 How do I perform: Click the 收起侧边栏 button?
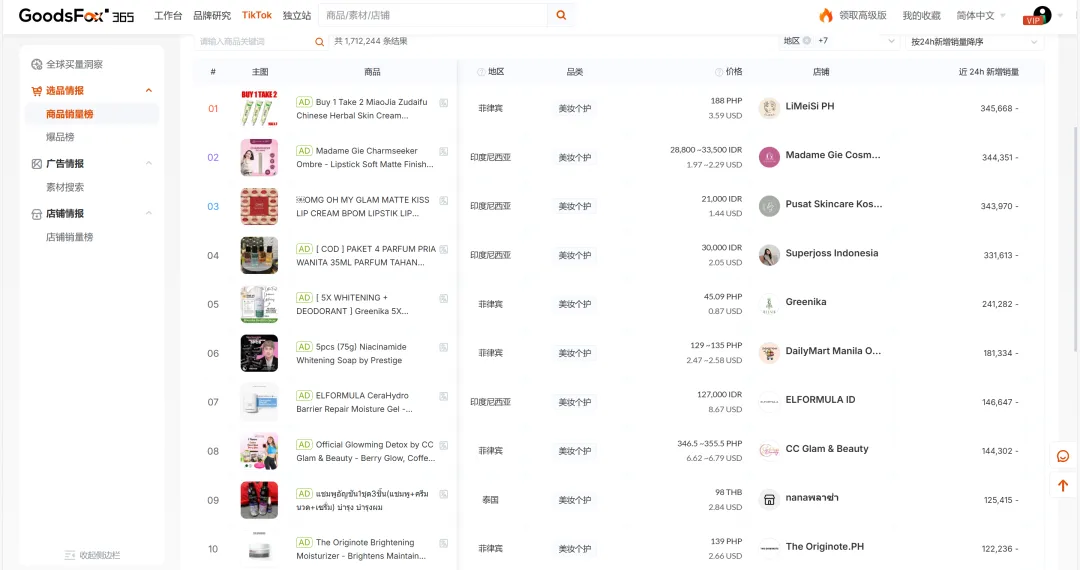pyautogui.click(x=92, y=555)
